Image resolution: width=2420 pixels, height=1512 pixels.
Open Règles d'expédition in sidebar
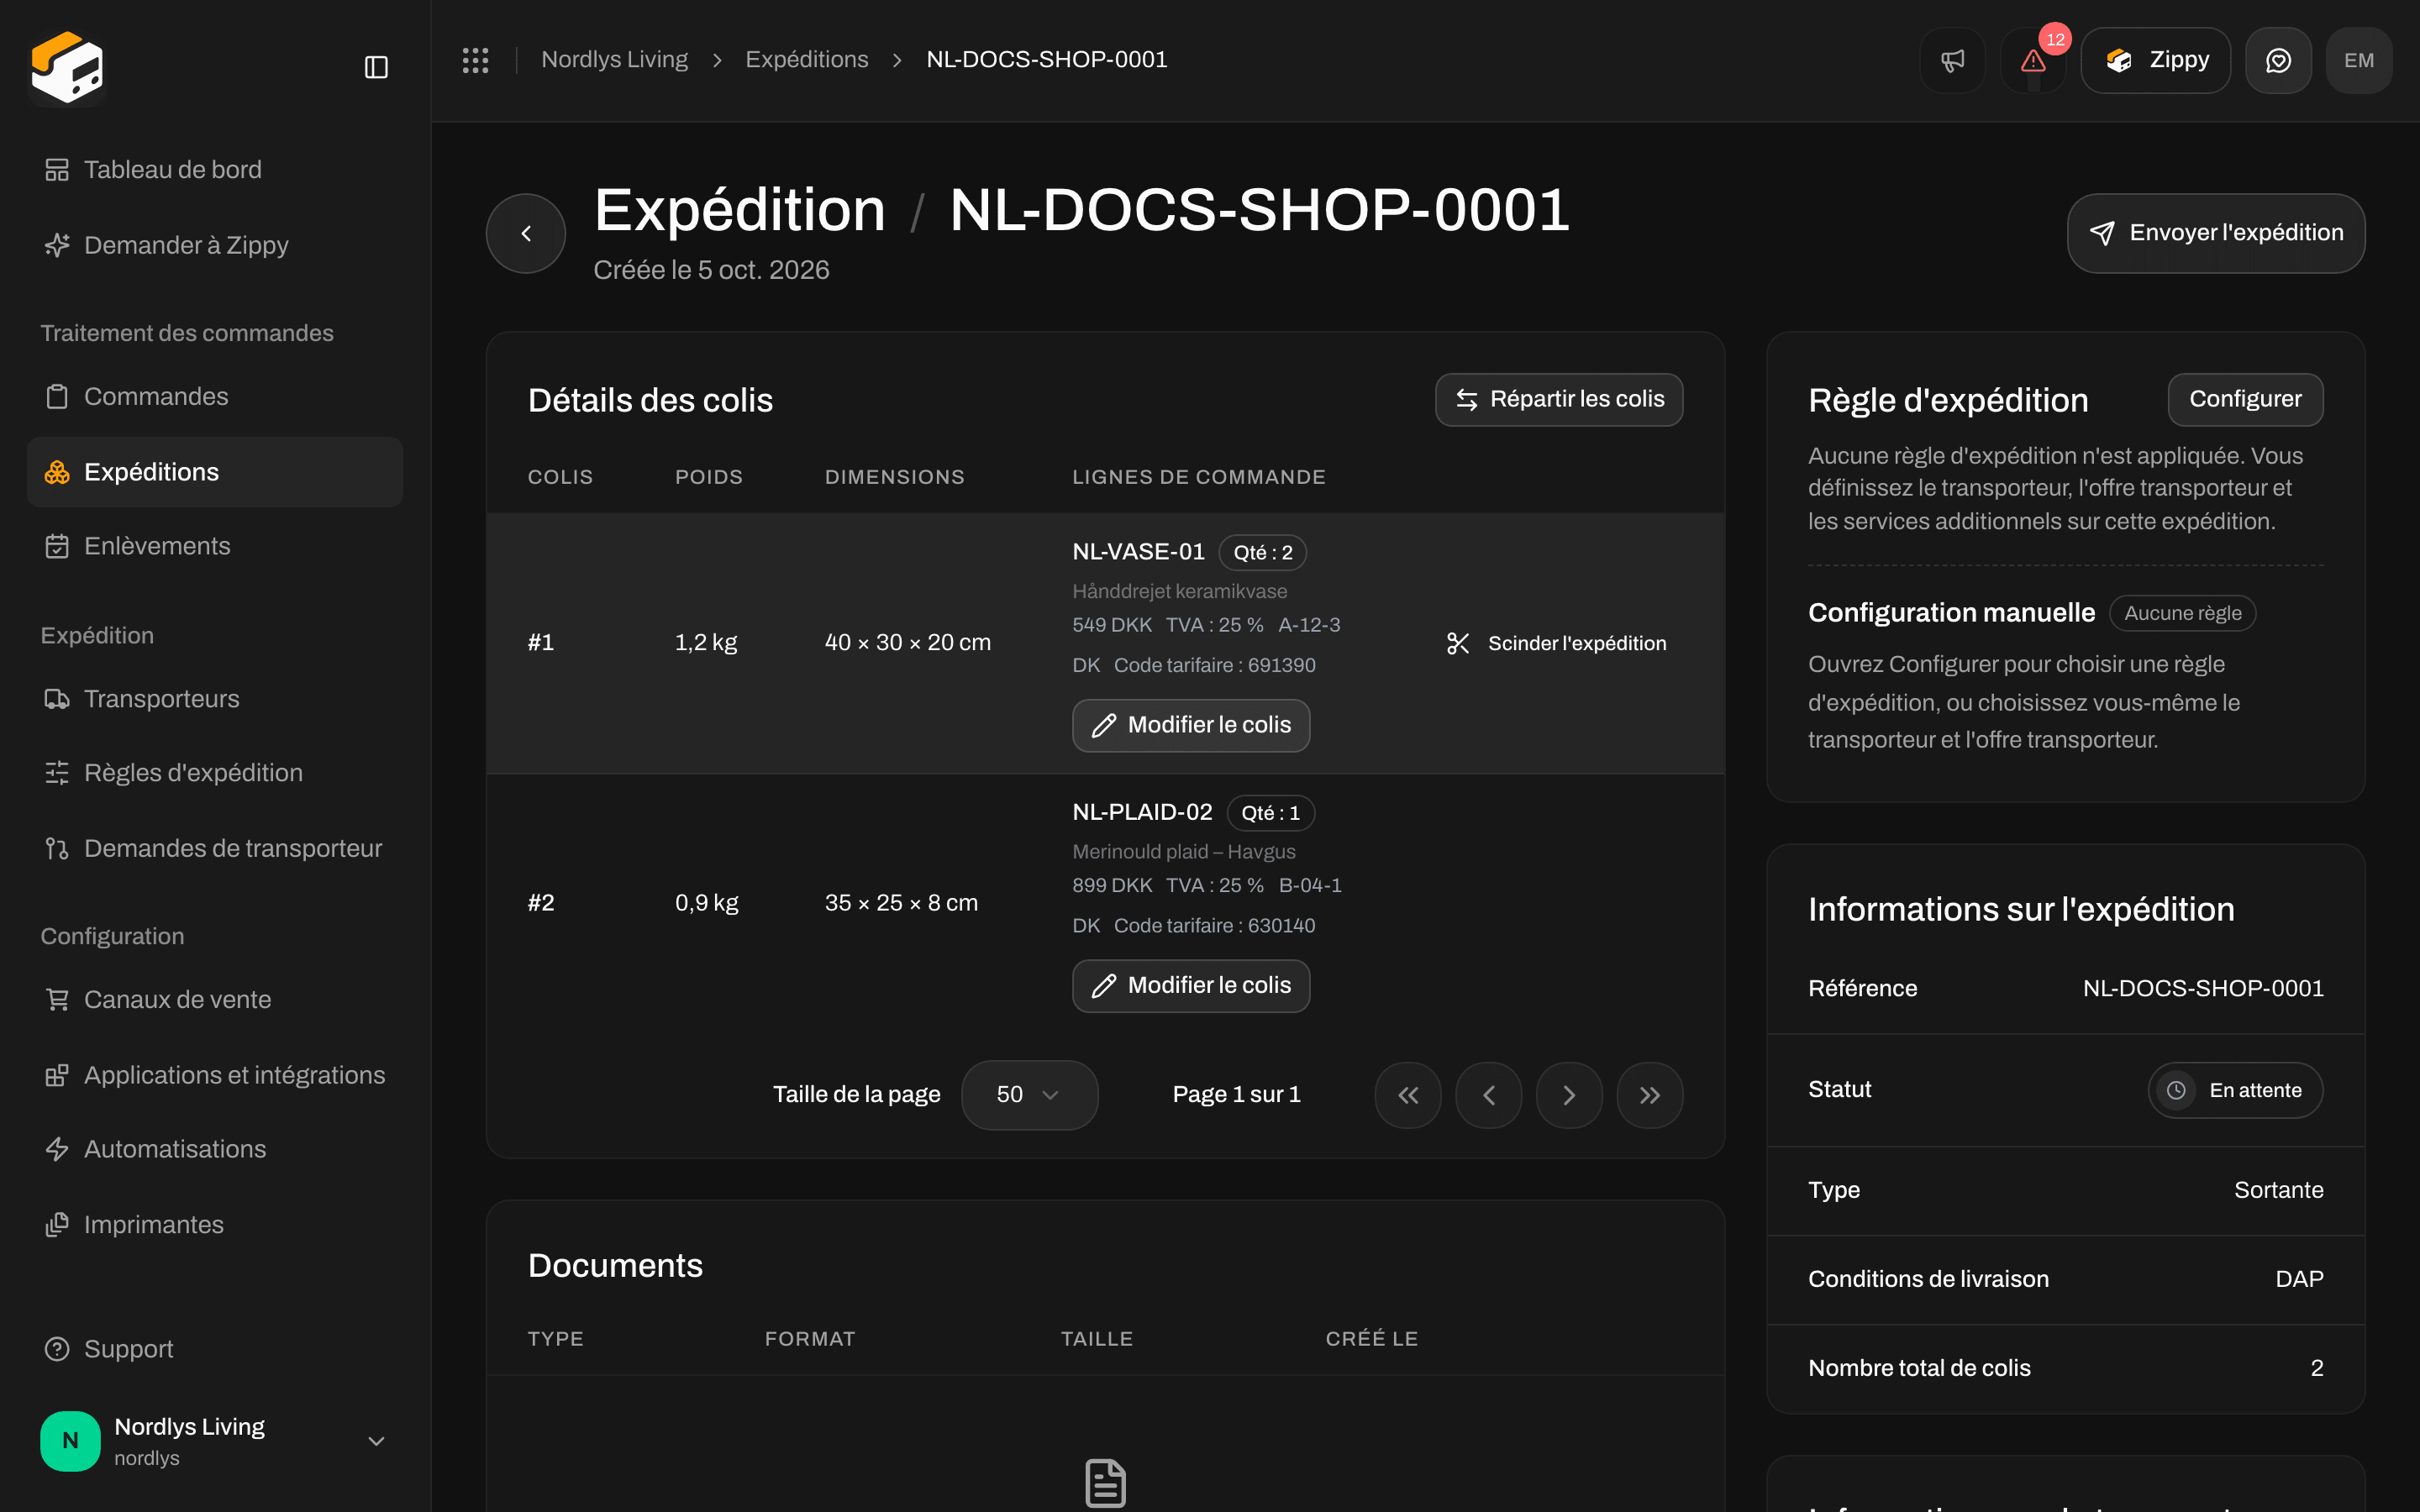215,773
